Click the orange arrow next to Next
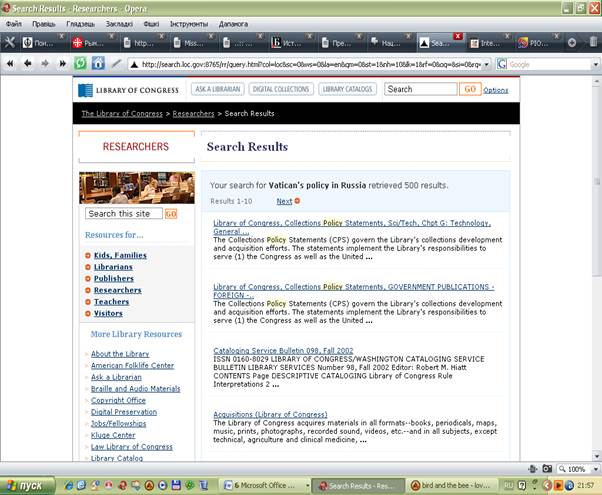 tap(298, 201)
